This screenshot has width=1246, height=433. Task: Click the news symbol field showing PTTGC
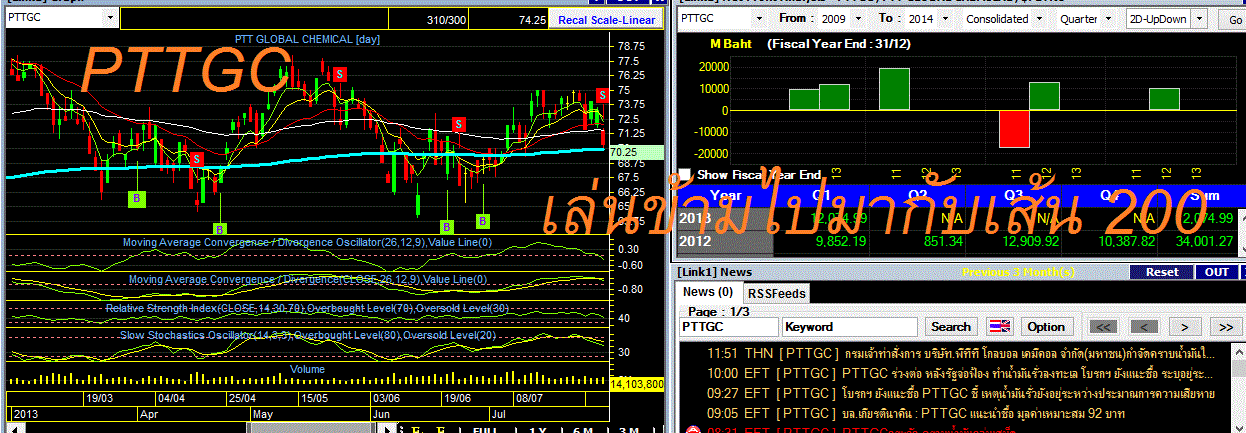pyautogui.click(x=729, y=327)
